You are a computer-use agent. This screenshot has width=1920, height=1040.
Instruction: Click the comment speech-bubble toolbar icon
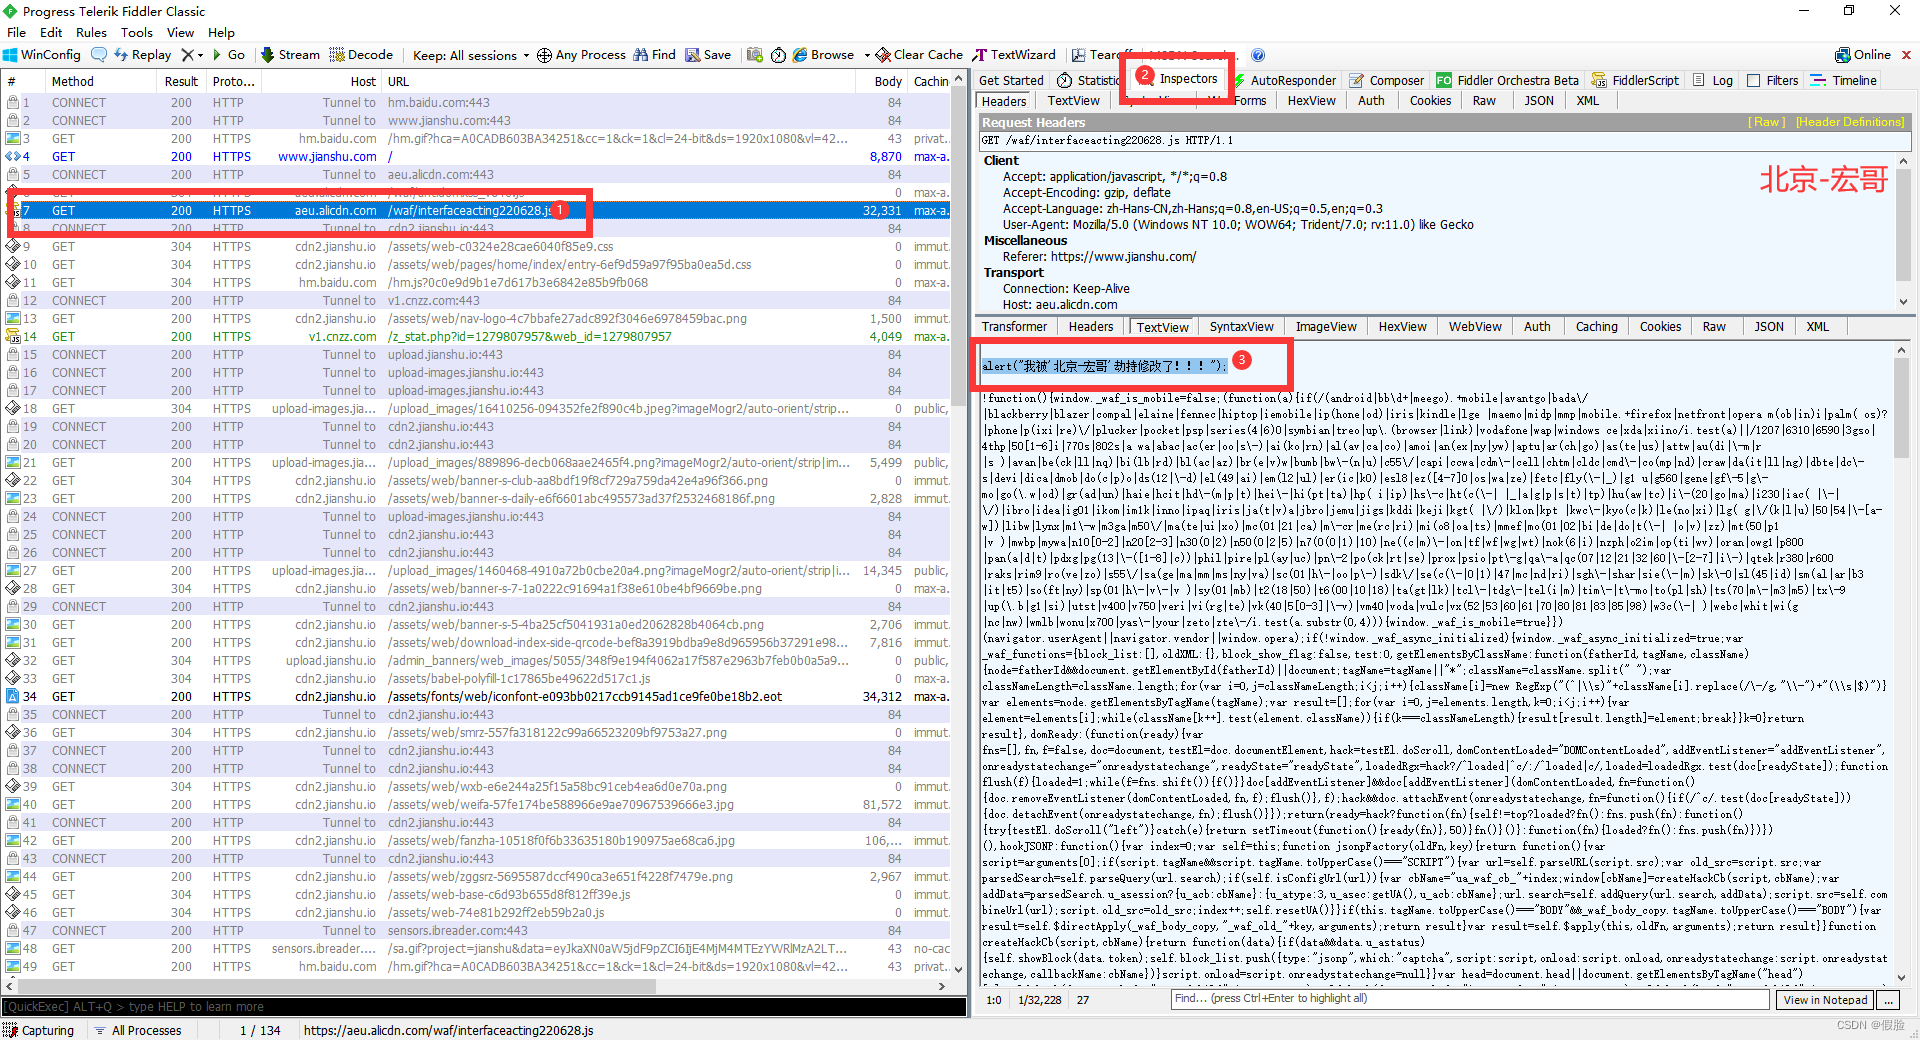point(98,55)
